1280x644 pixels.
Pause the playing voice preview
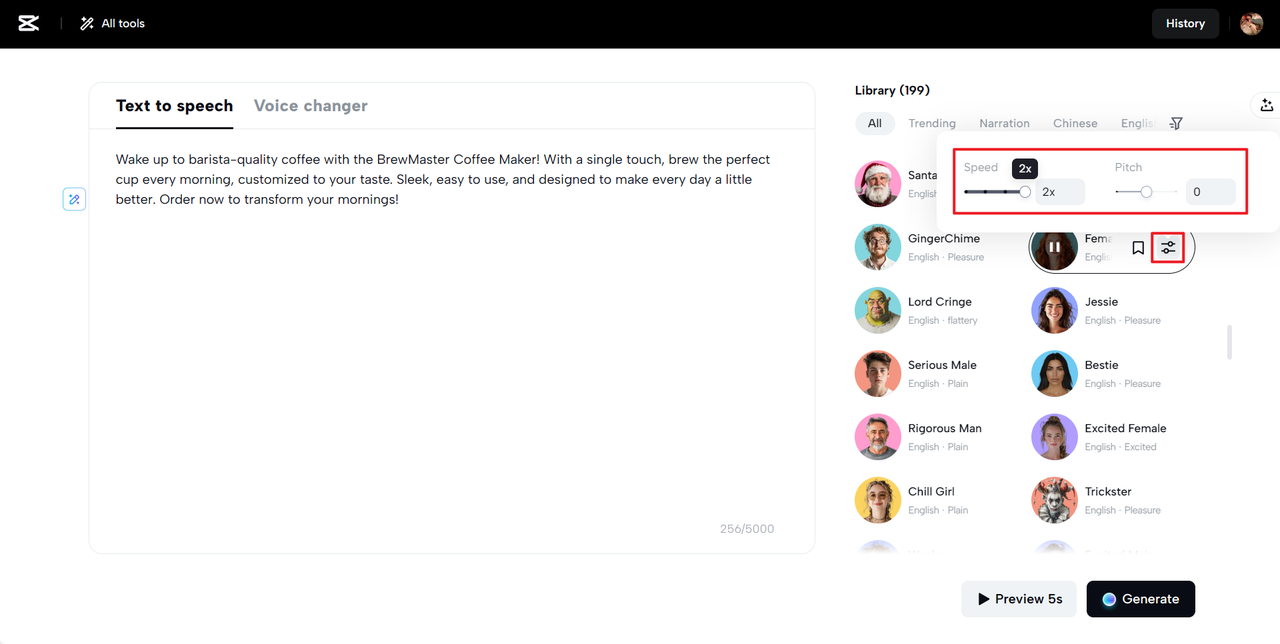tap(1054, 248)
